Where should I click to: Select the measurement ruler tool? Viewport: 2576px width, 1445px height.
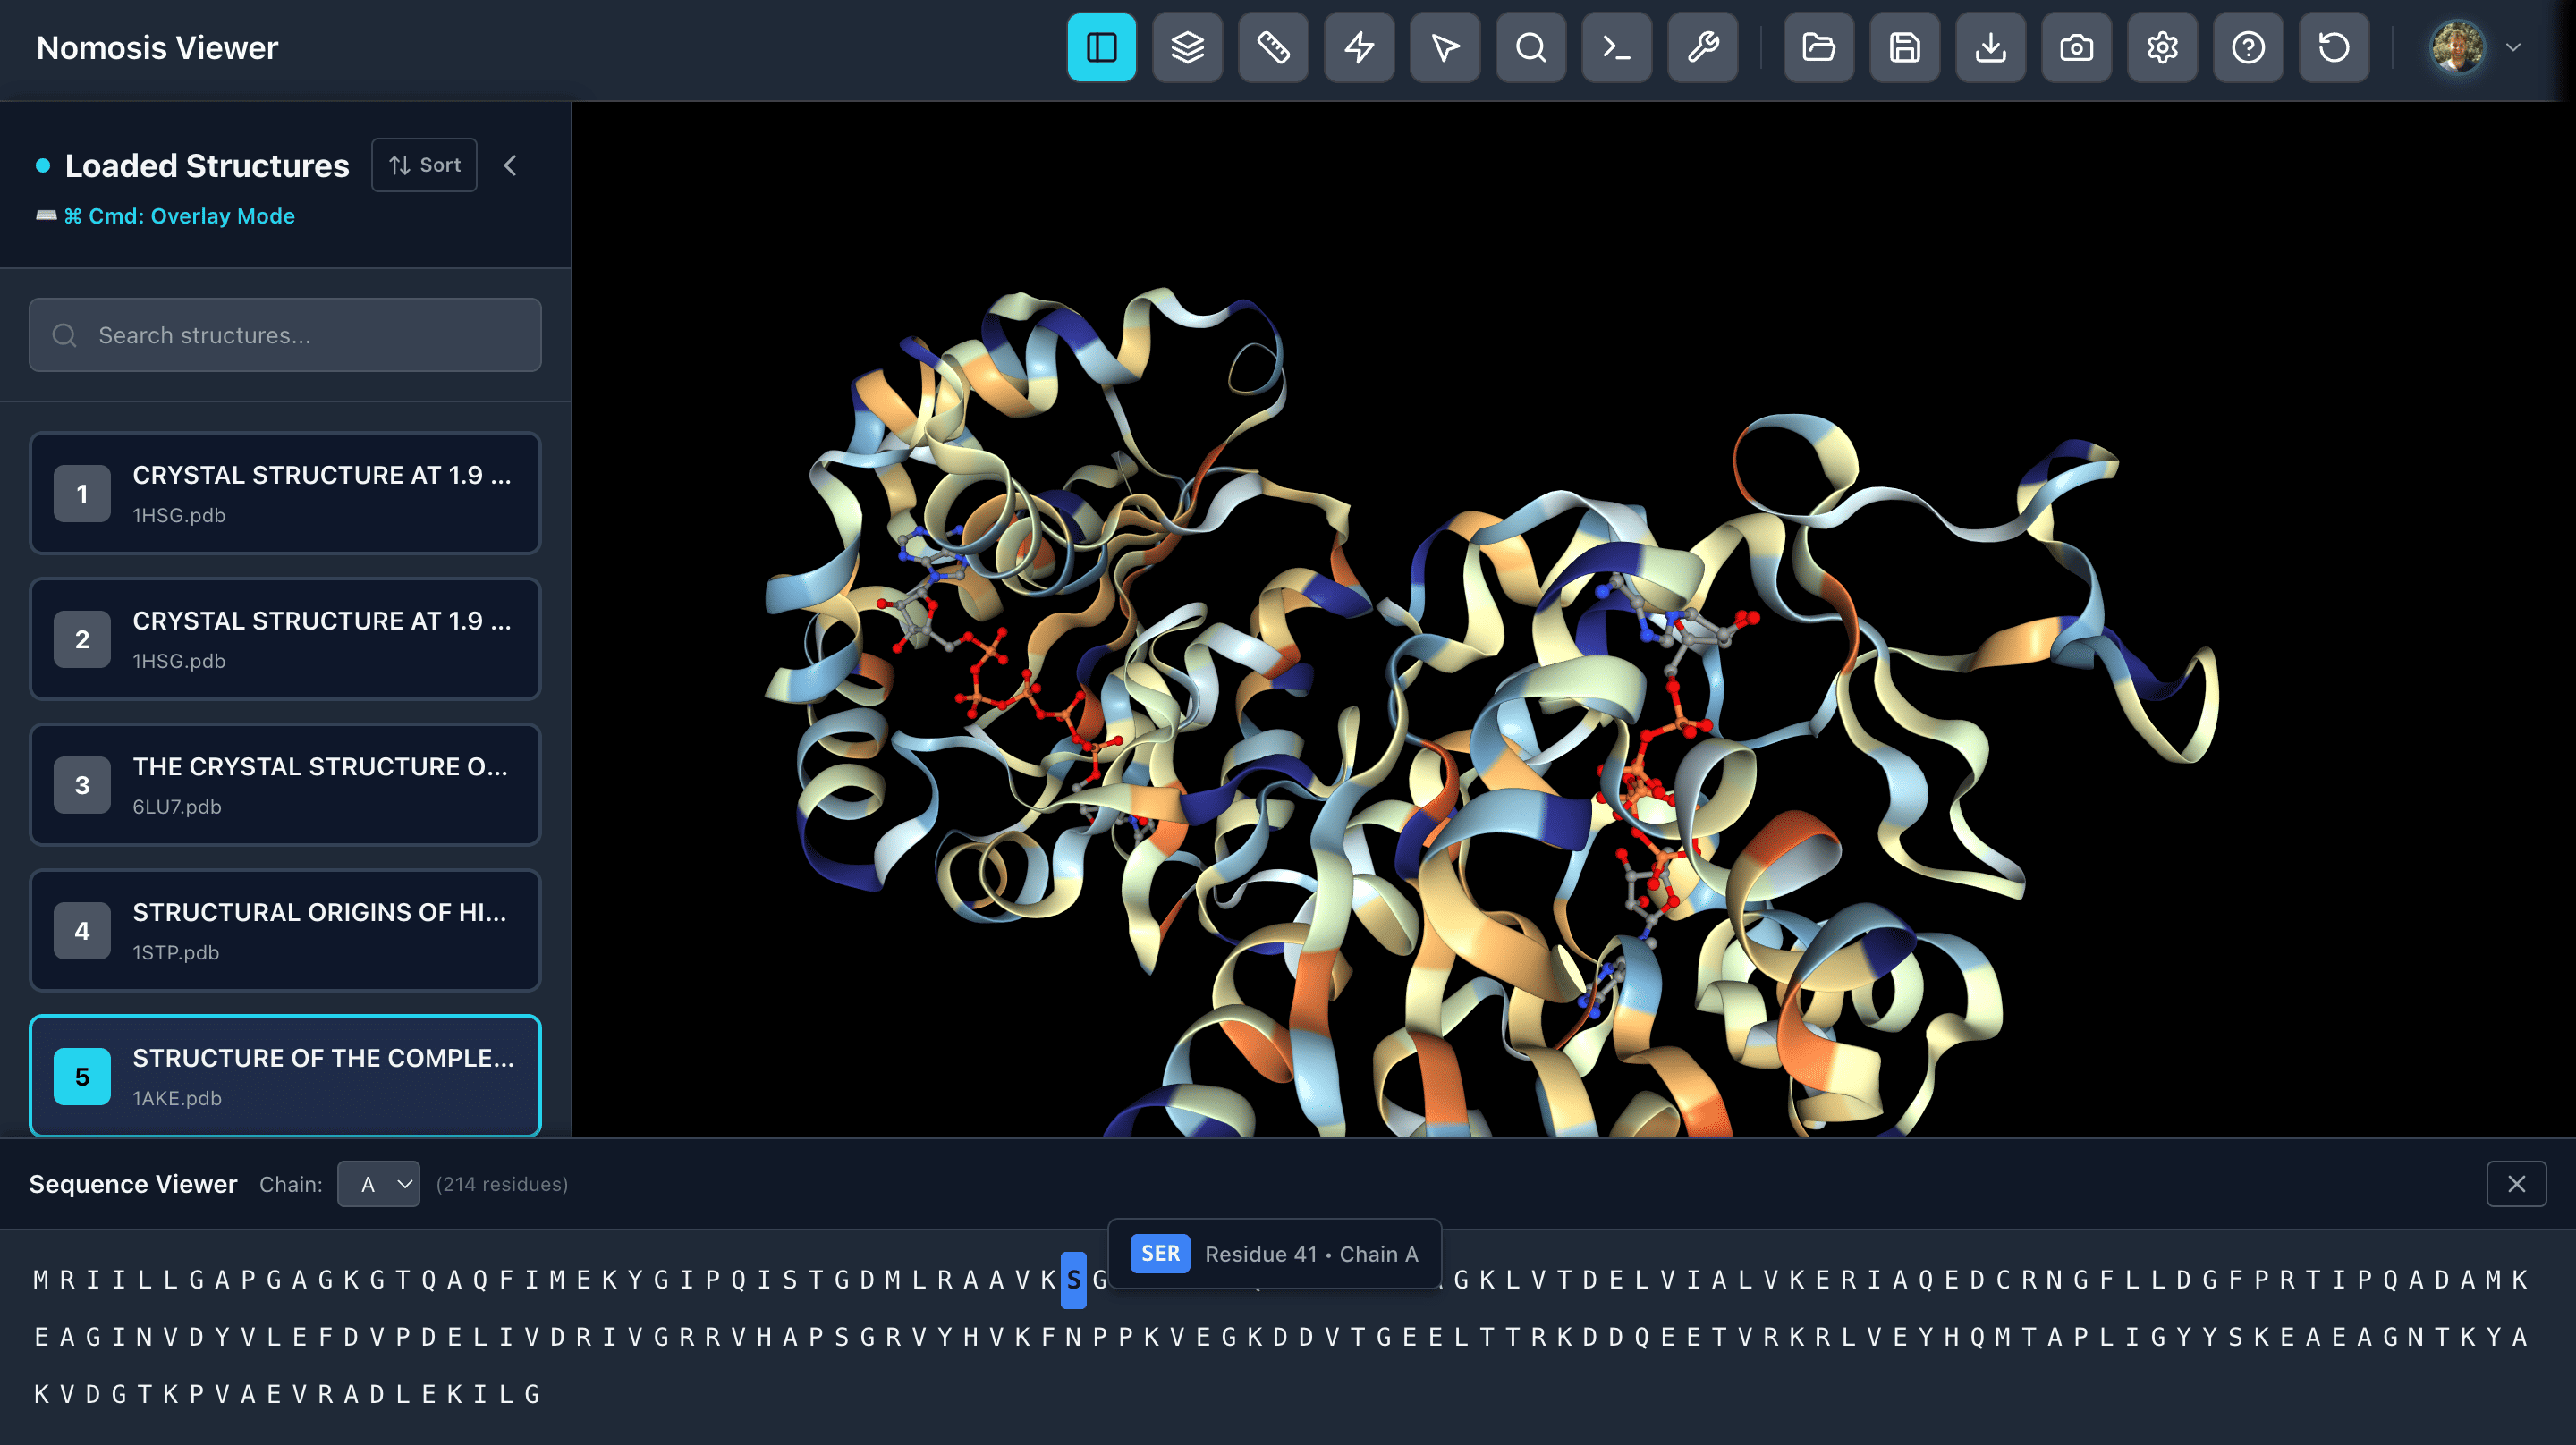1273,47
